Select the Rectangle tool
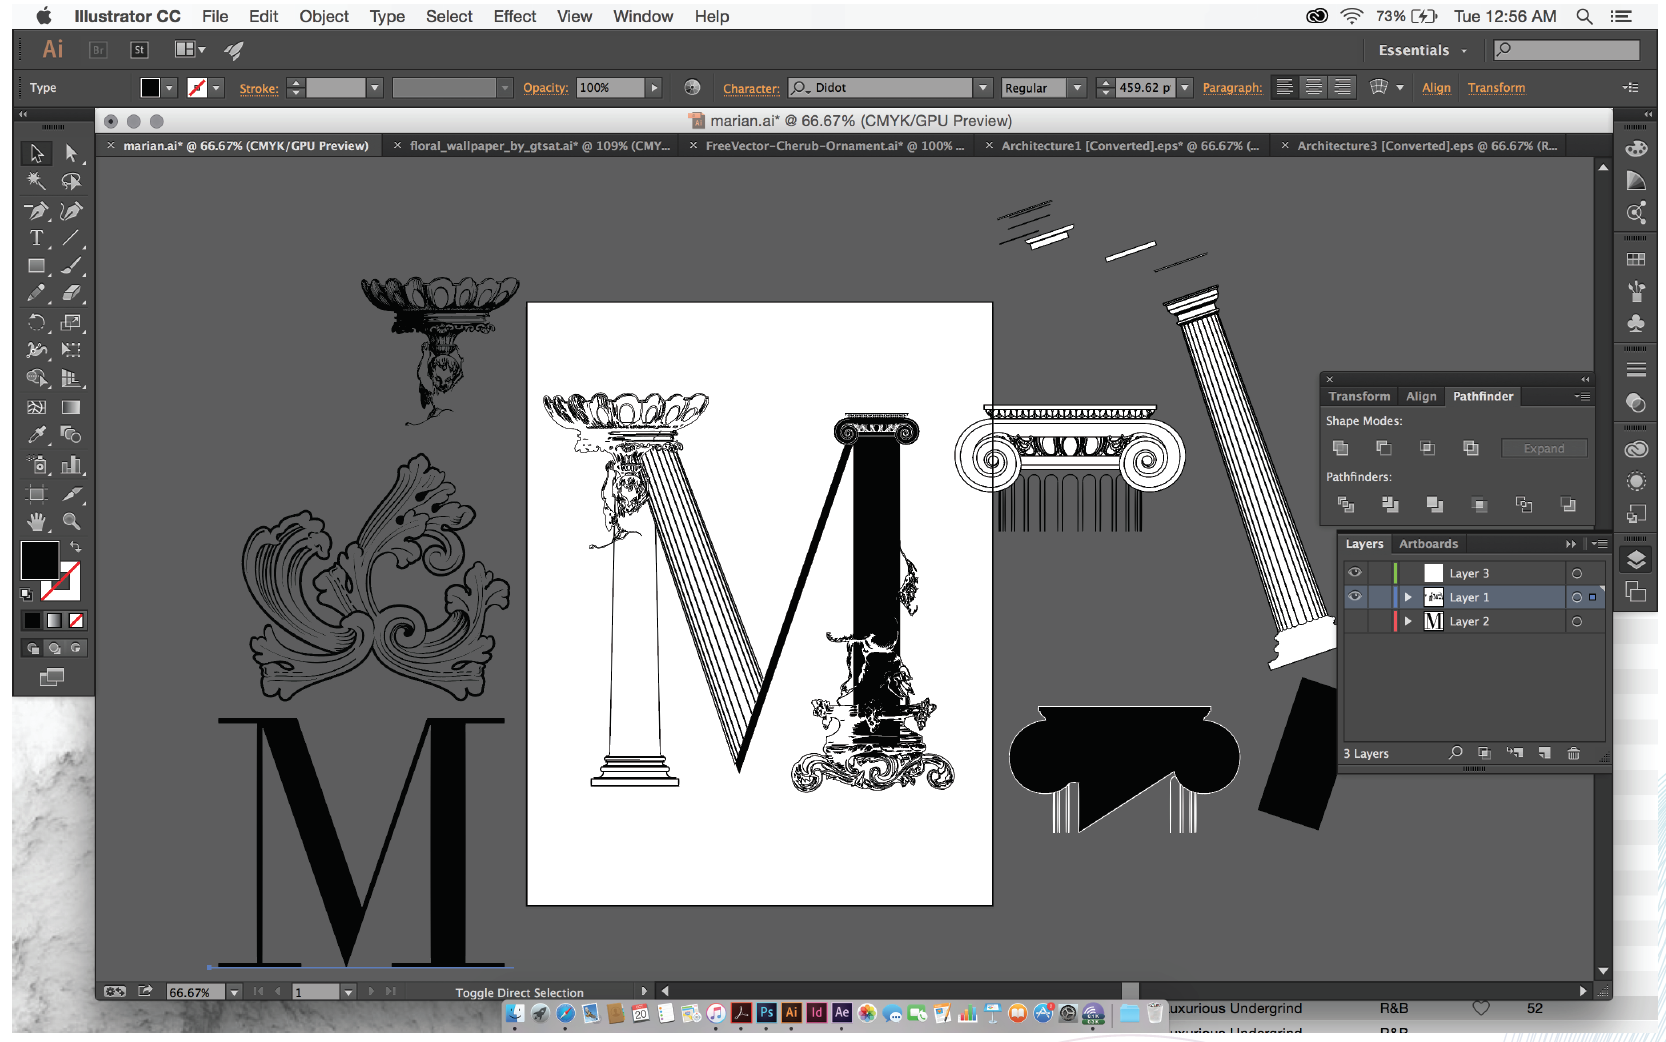This screenshot has height=1042, width=1666. pos(37,266)
